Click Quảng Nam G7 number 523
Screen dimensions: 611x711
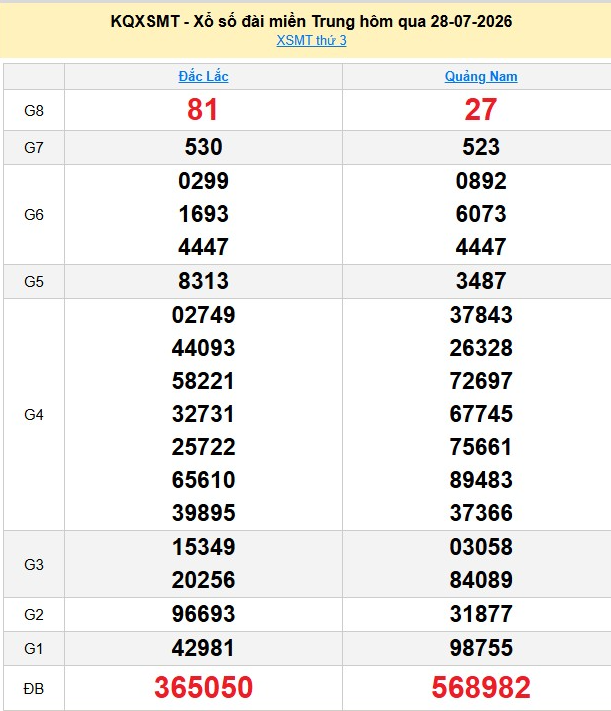point(481,147)
